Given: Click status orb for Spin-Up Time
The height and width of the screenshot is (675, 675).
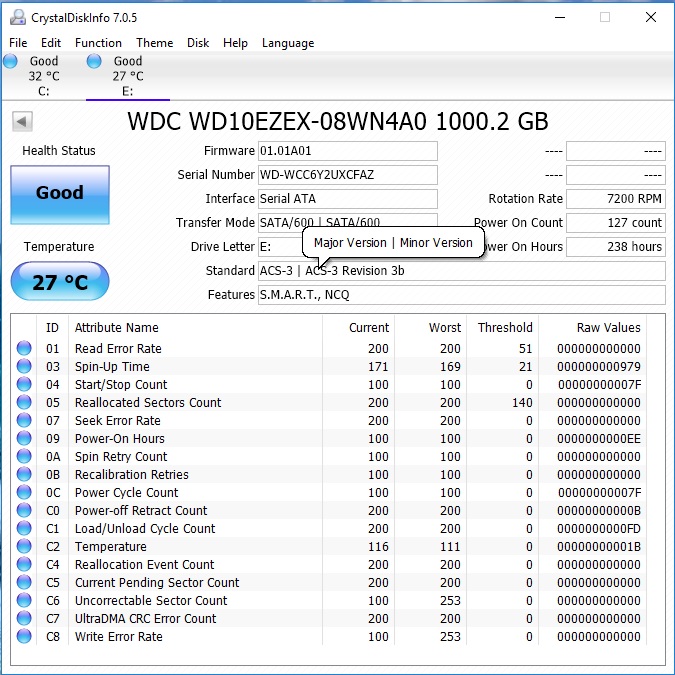Looking at the screenshot, I should (24, 366).
